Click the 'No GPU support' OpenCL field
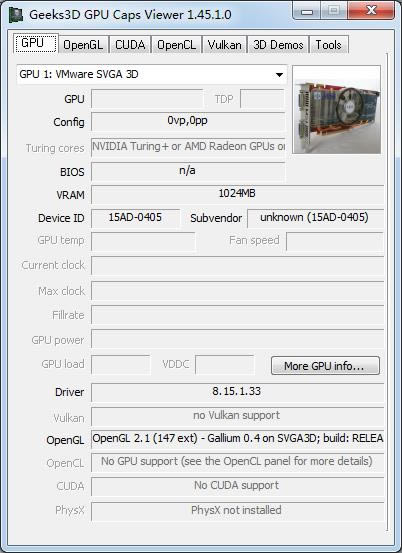 click(237, 462)
